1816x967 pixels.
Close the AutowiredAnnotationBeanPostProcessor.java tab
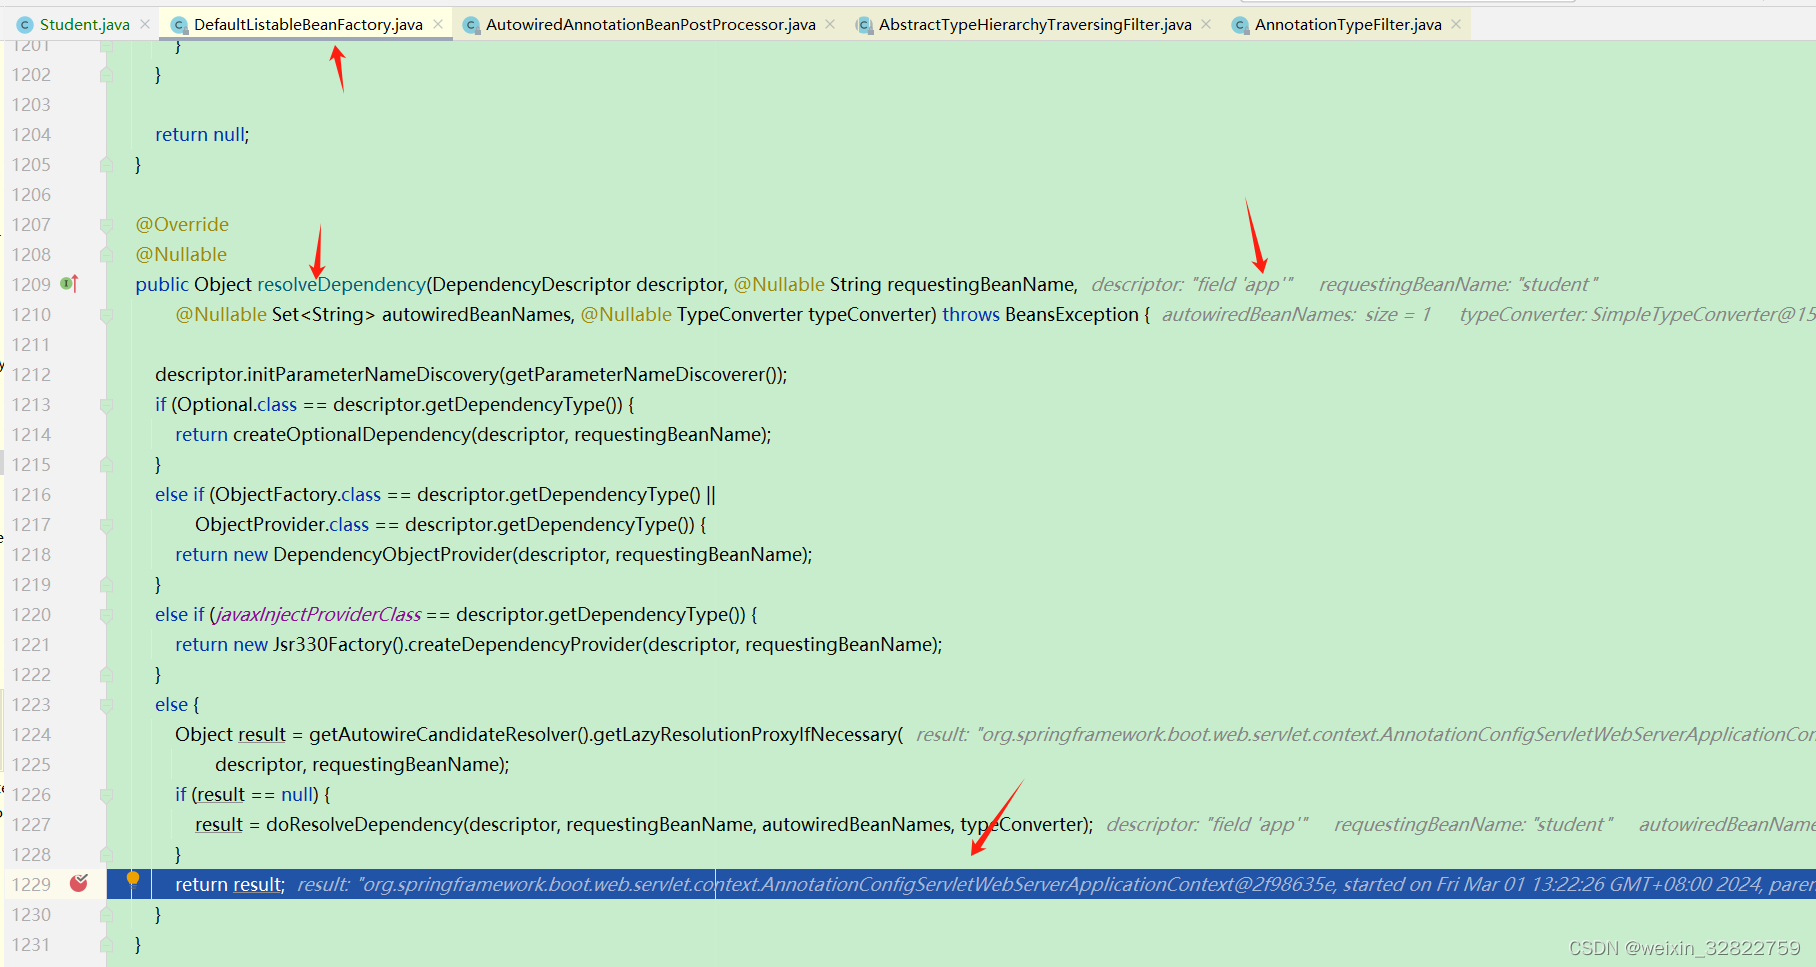click(x=830, y=24)
